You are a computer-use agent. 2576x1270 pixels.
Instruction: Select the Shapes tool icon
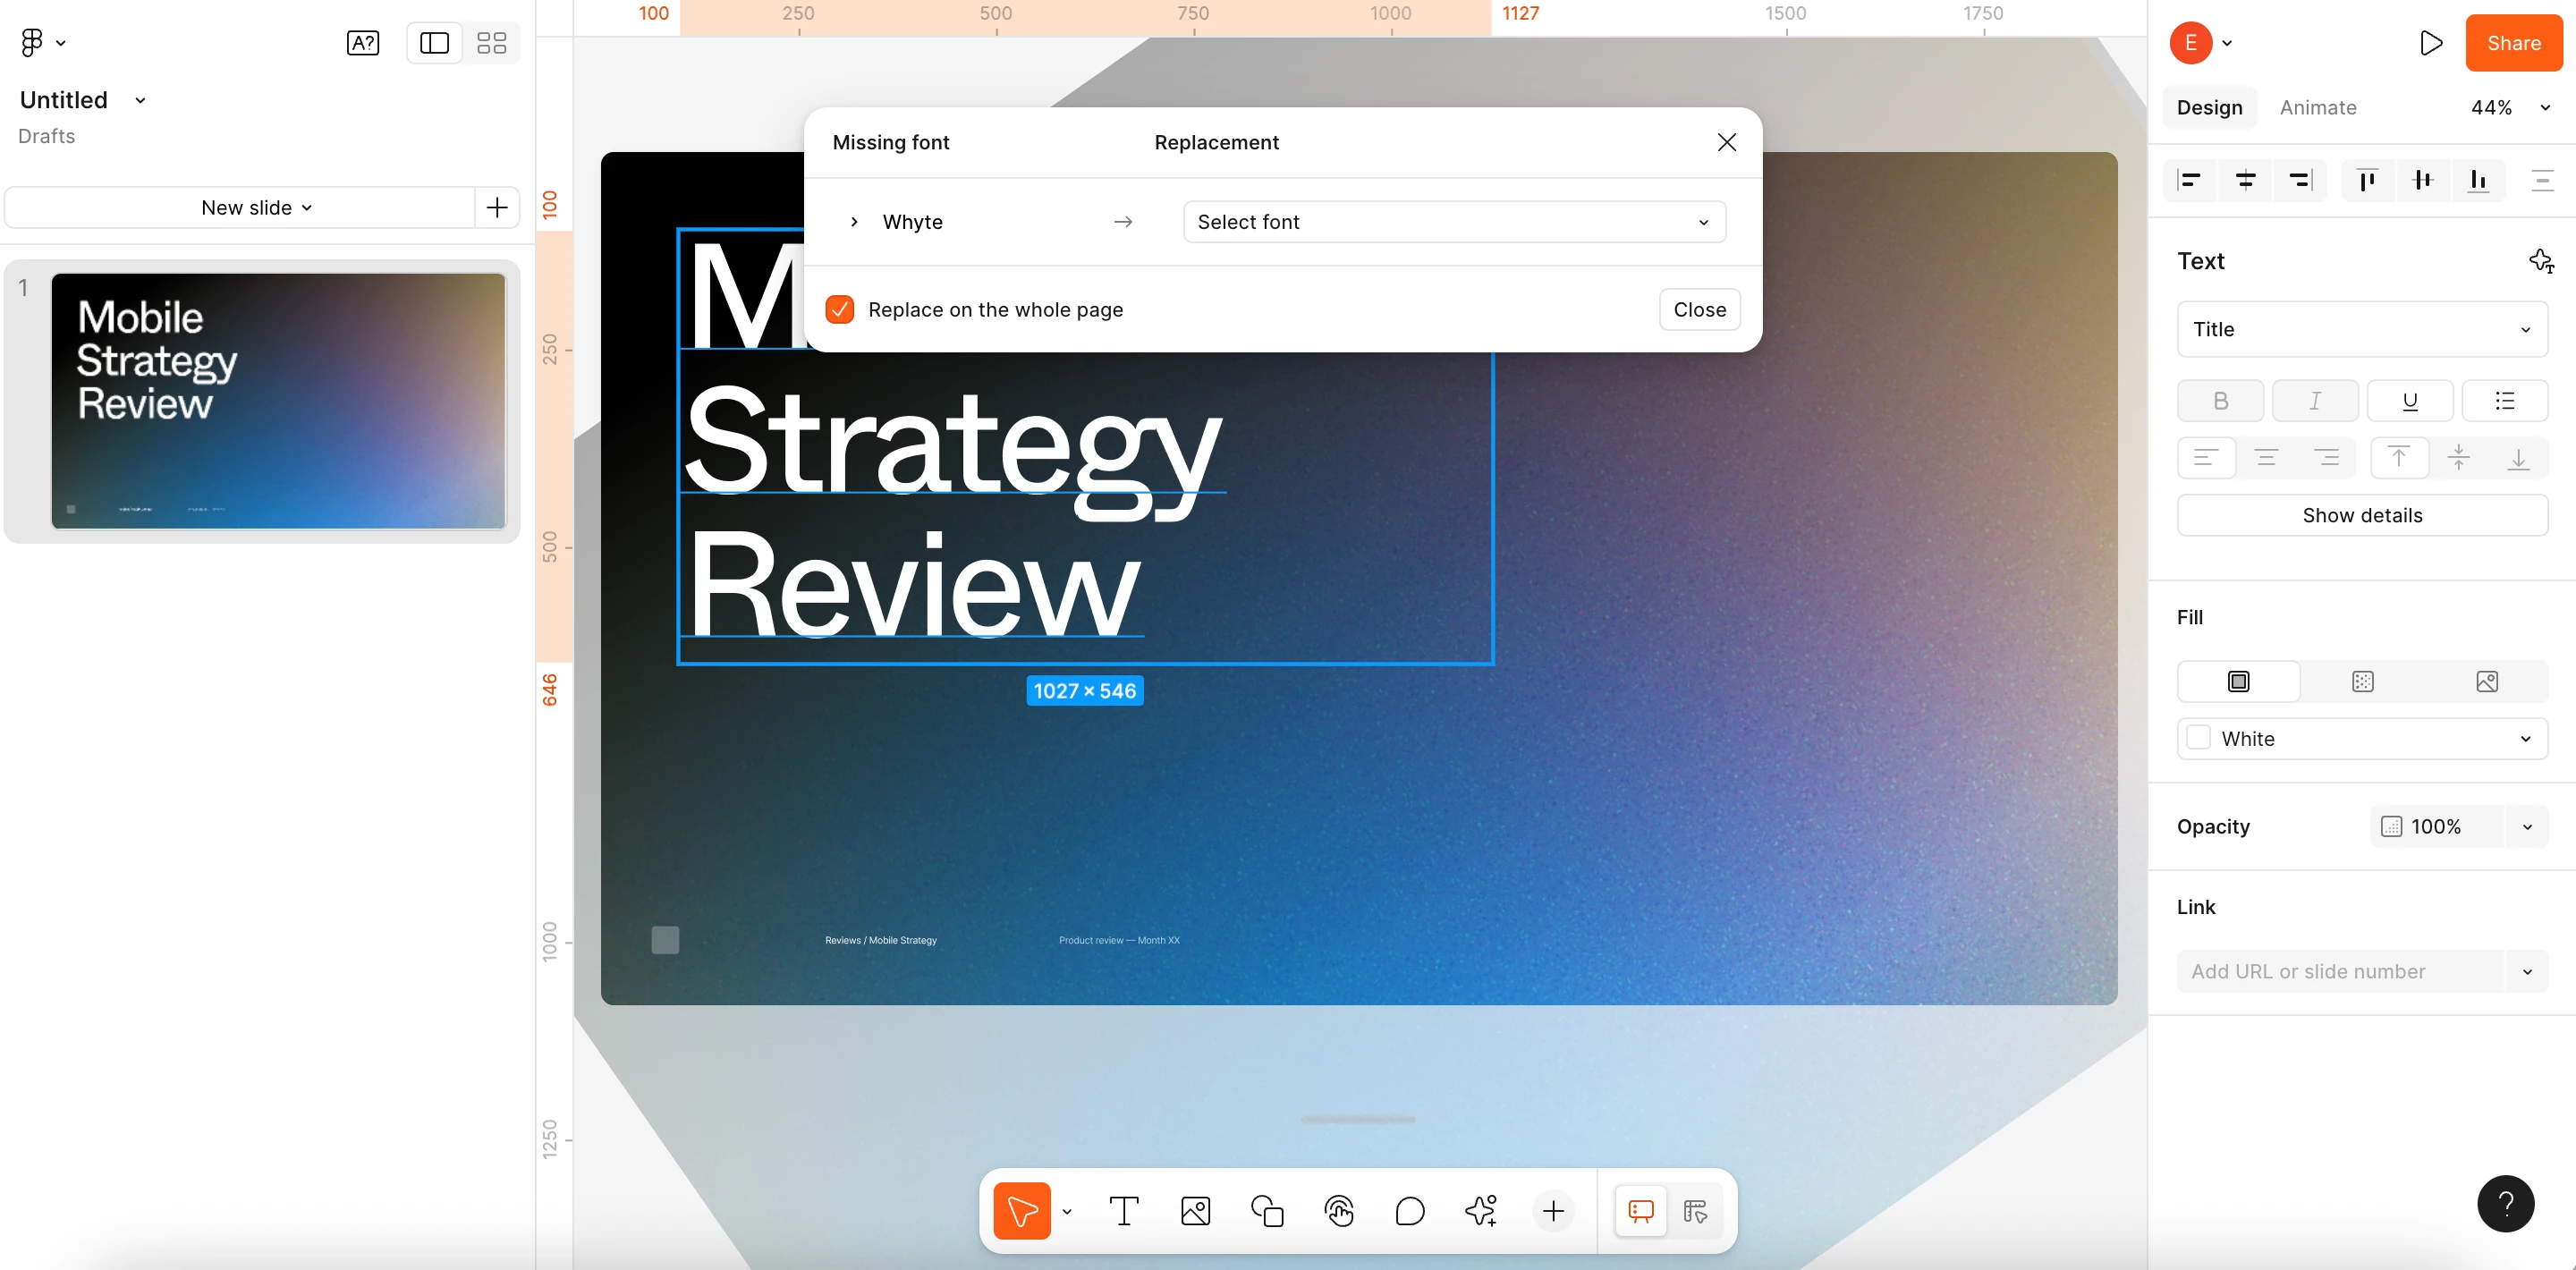(x=1267, y=1211)
